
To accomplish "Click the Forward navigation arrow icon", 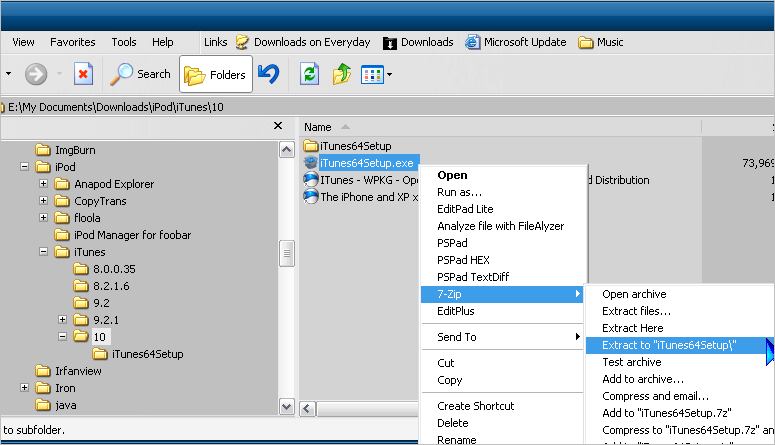I will click(x=36, y=75).
